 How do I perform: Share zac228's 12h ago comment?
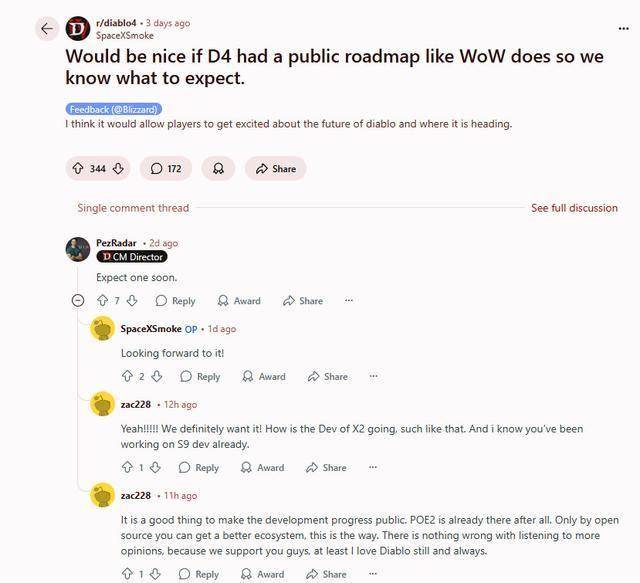click(x=326, y=467)
